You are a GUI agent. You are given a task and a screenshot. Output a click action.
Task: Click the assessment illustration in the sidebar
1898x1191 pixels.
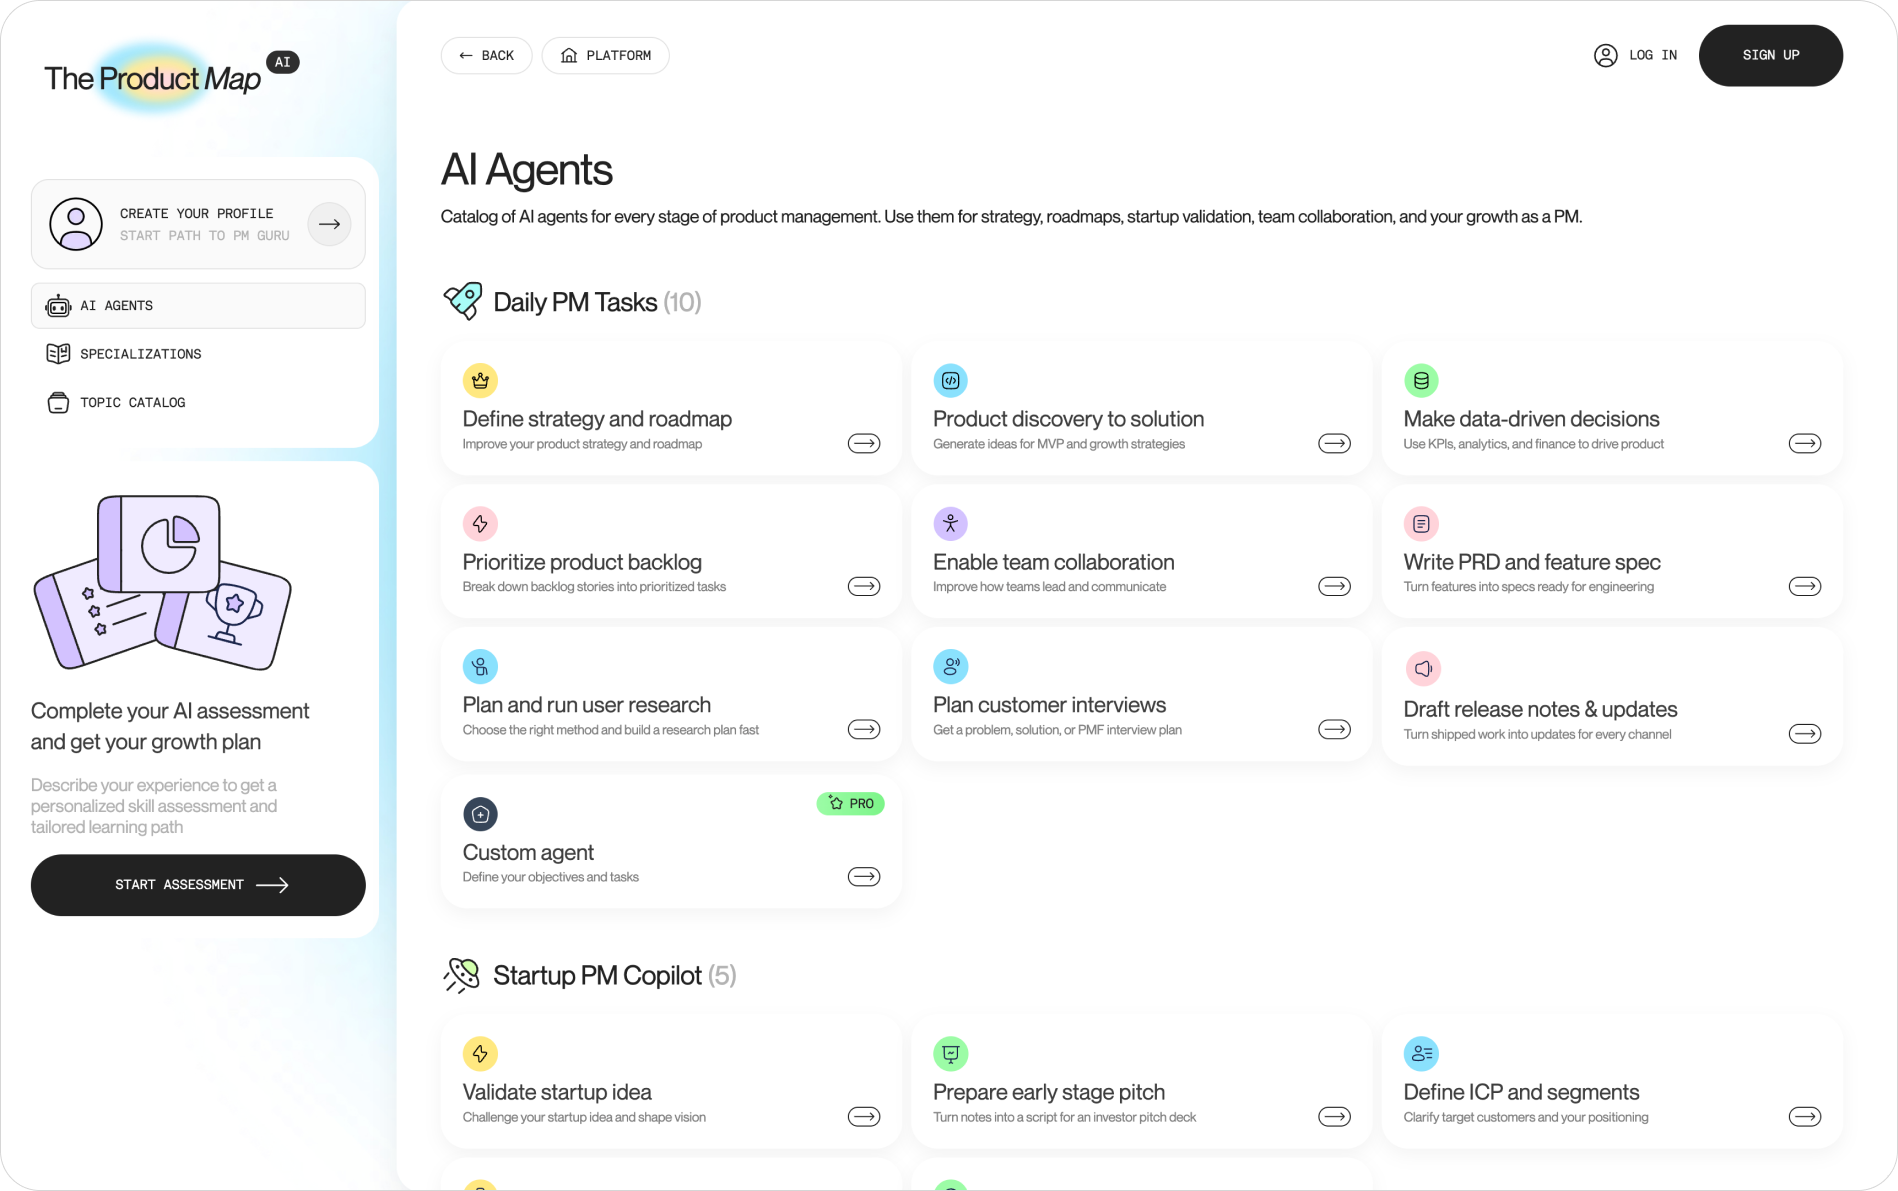(x=163, y=583)
